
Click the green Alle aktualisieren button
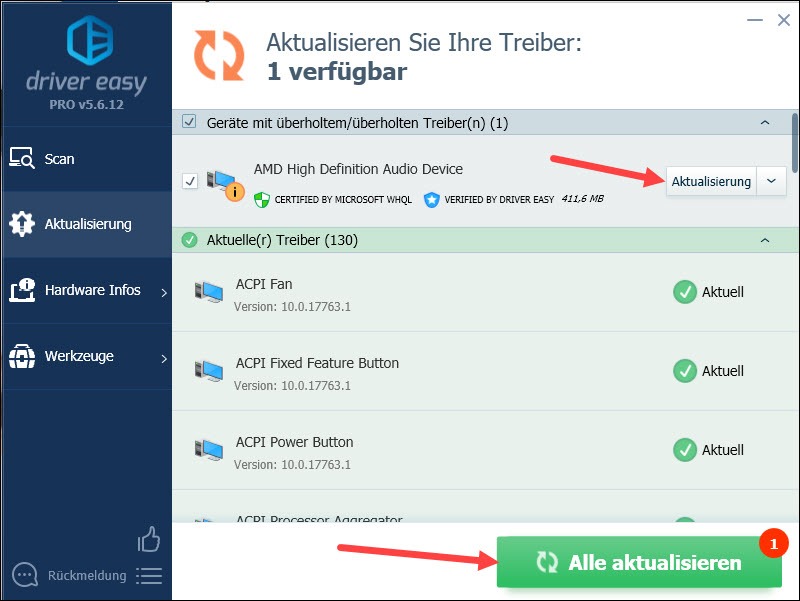coord(639,562)
